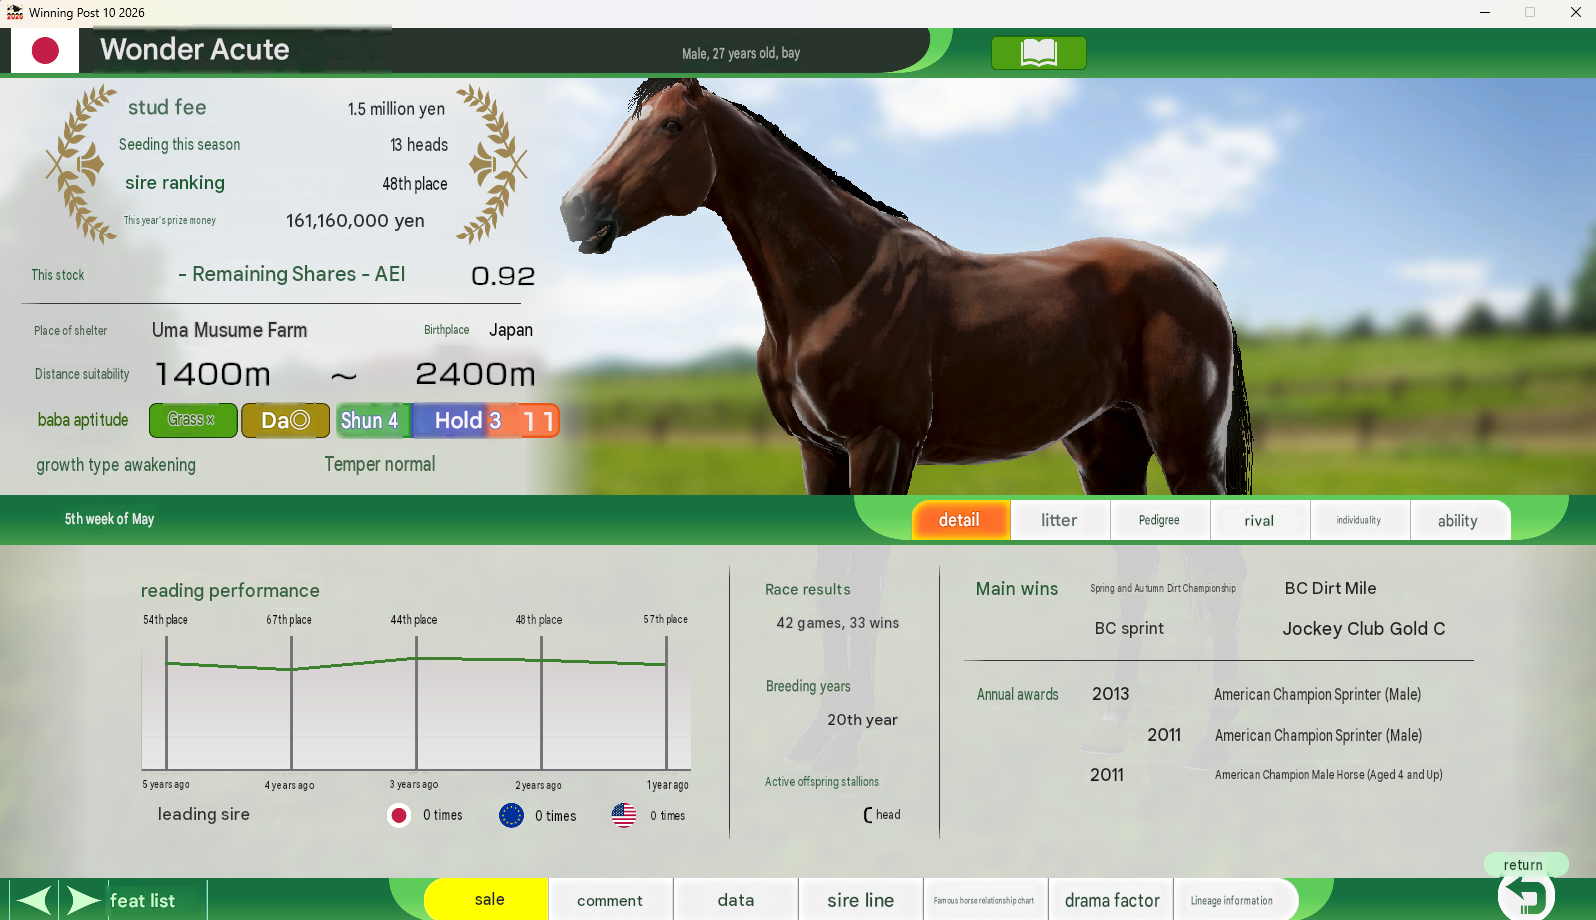Open the green book encyclopedia button
Viewport: 1596px width, 920px height.
[x=1038, y=52]
